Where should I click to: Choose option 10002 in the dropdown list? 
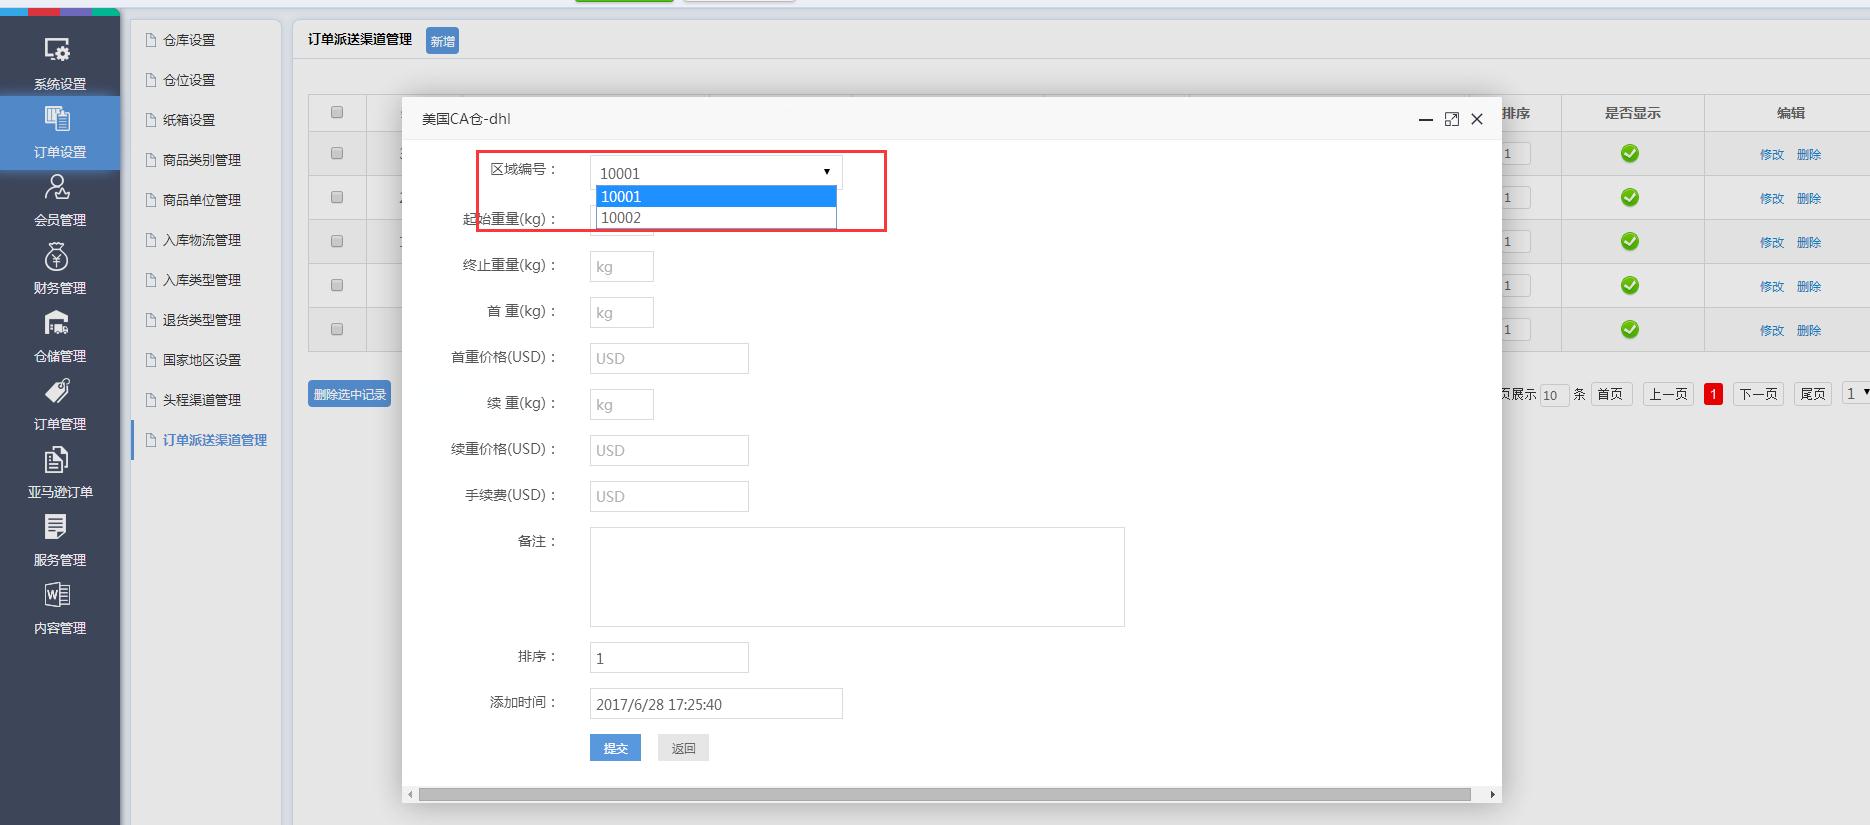click(x=715, y=218)
